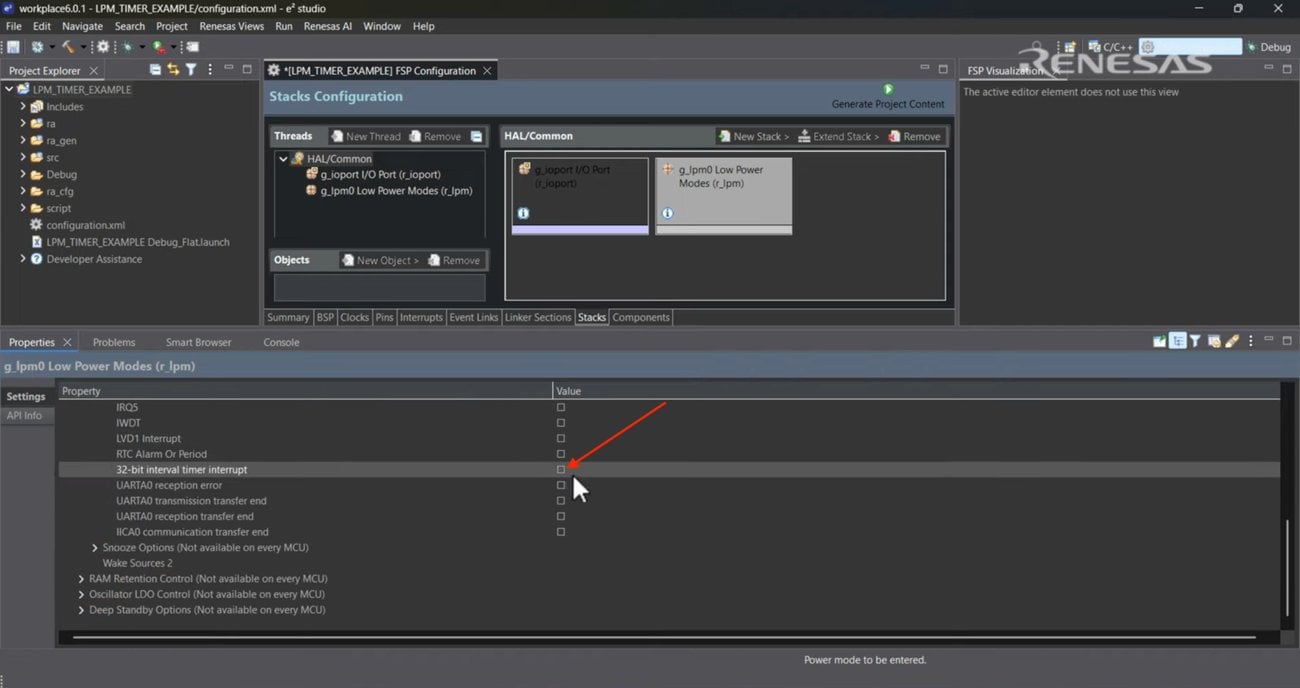Open Properties view menu three dots
The image size is (1300, 688).
1250,342
